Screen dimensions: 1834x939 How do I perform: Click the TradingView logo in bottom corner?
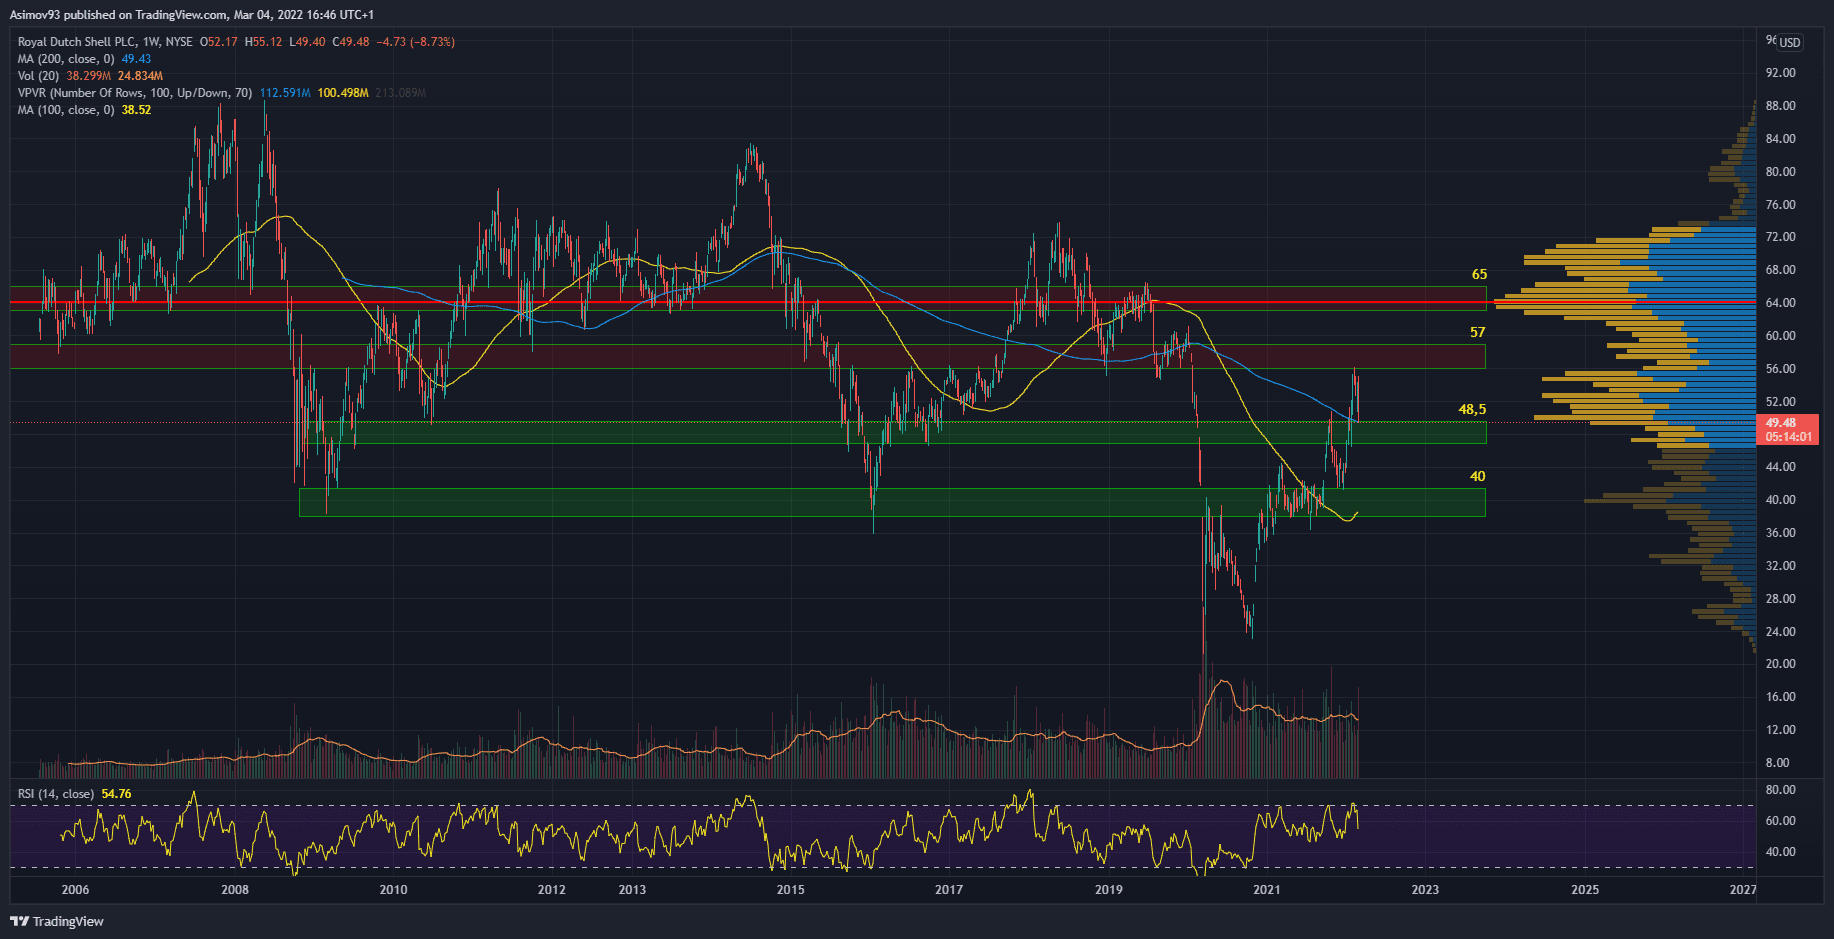point(57,921)
